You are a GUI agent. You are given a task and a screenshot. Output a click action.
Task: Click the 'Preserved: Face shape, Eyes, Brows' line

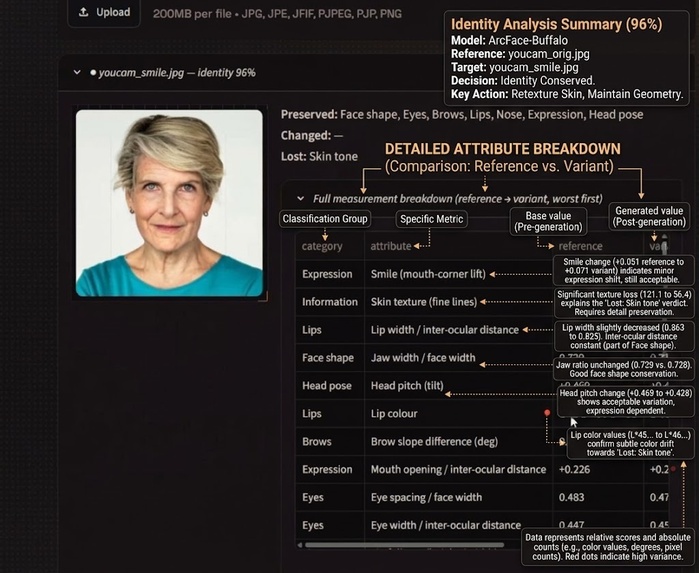(462, 115)
